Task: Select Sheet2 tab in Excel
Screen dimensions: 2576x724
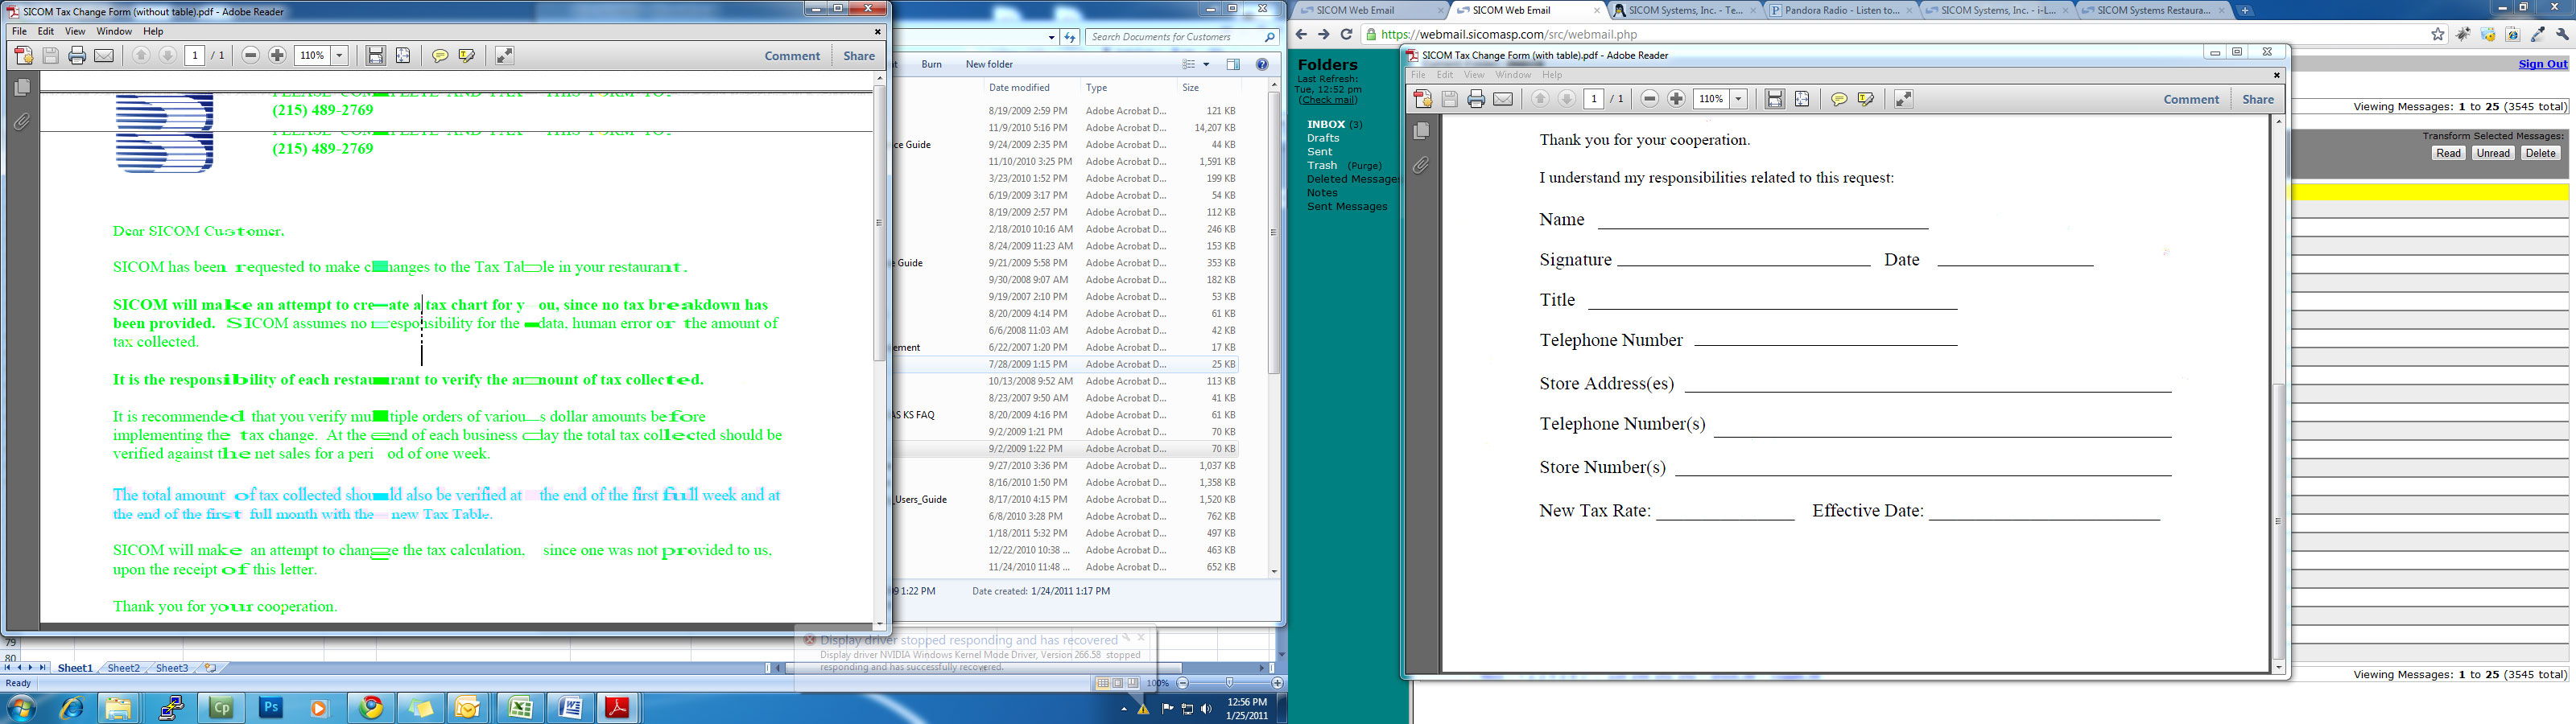Action: click(123, 668)
